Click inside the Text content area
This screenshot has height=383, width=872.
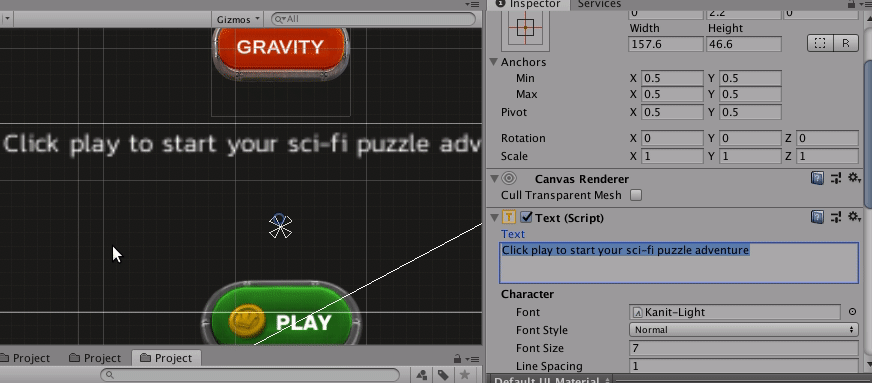[678, 263]
